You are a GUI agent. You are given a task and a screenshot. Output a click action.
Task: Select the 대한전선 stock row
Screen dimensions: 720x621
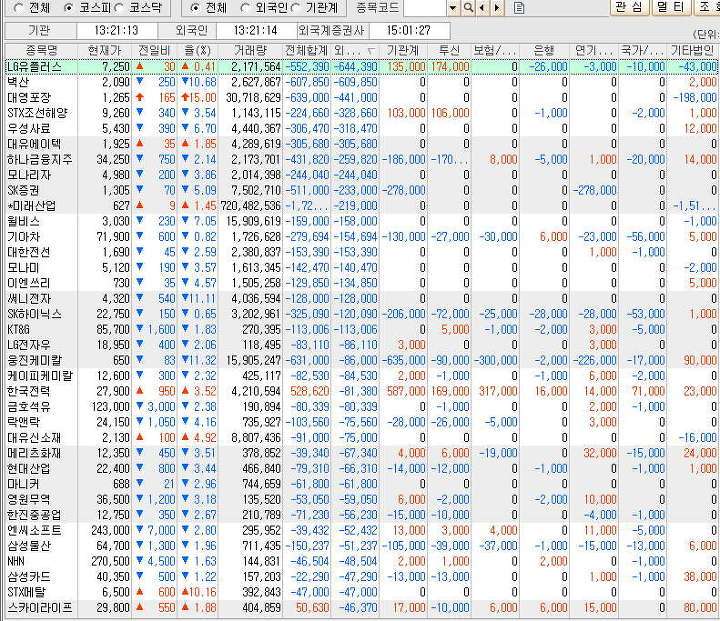[x=361, y=252]
